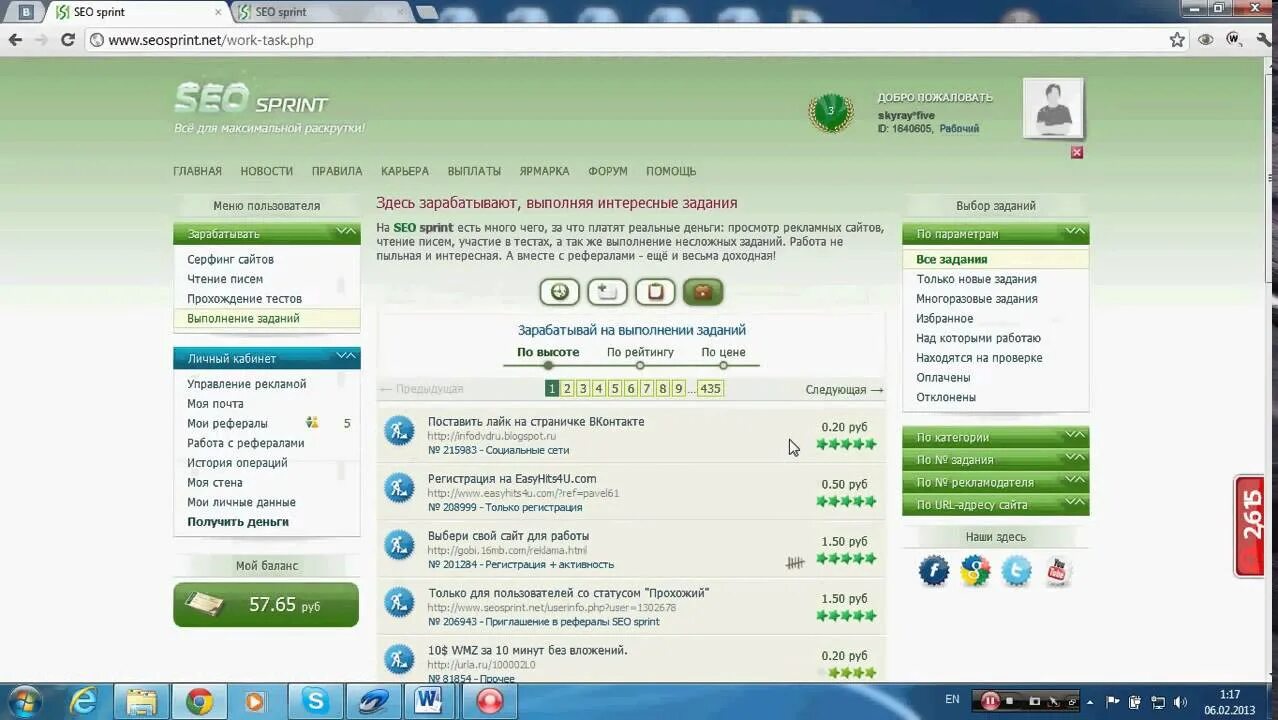Open Чтение писем in the user menu
1278x720 pixels.
coord(225,279)
